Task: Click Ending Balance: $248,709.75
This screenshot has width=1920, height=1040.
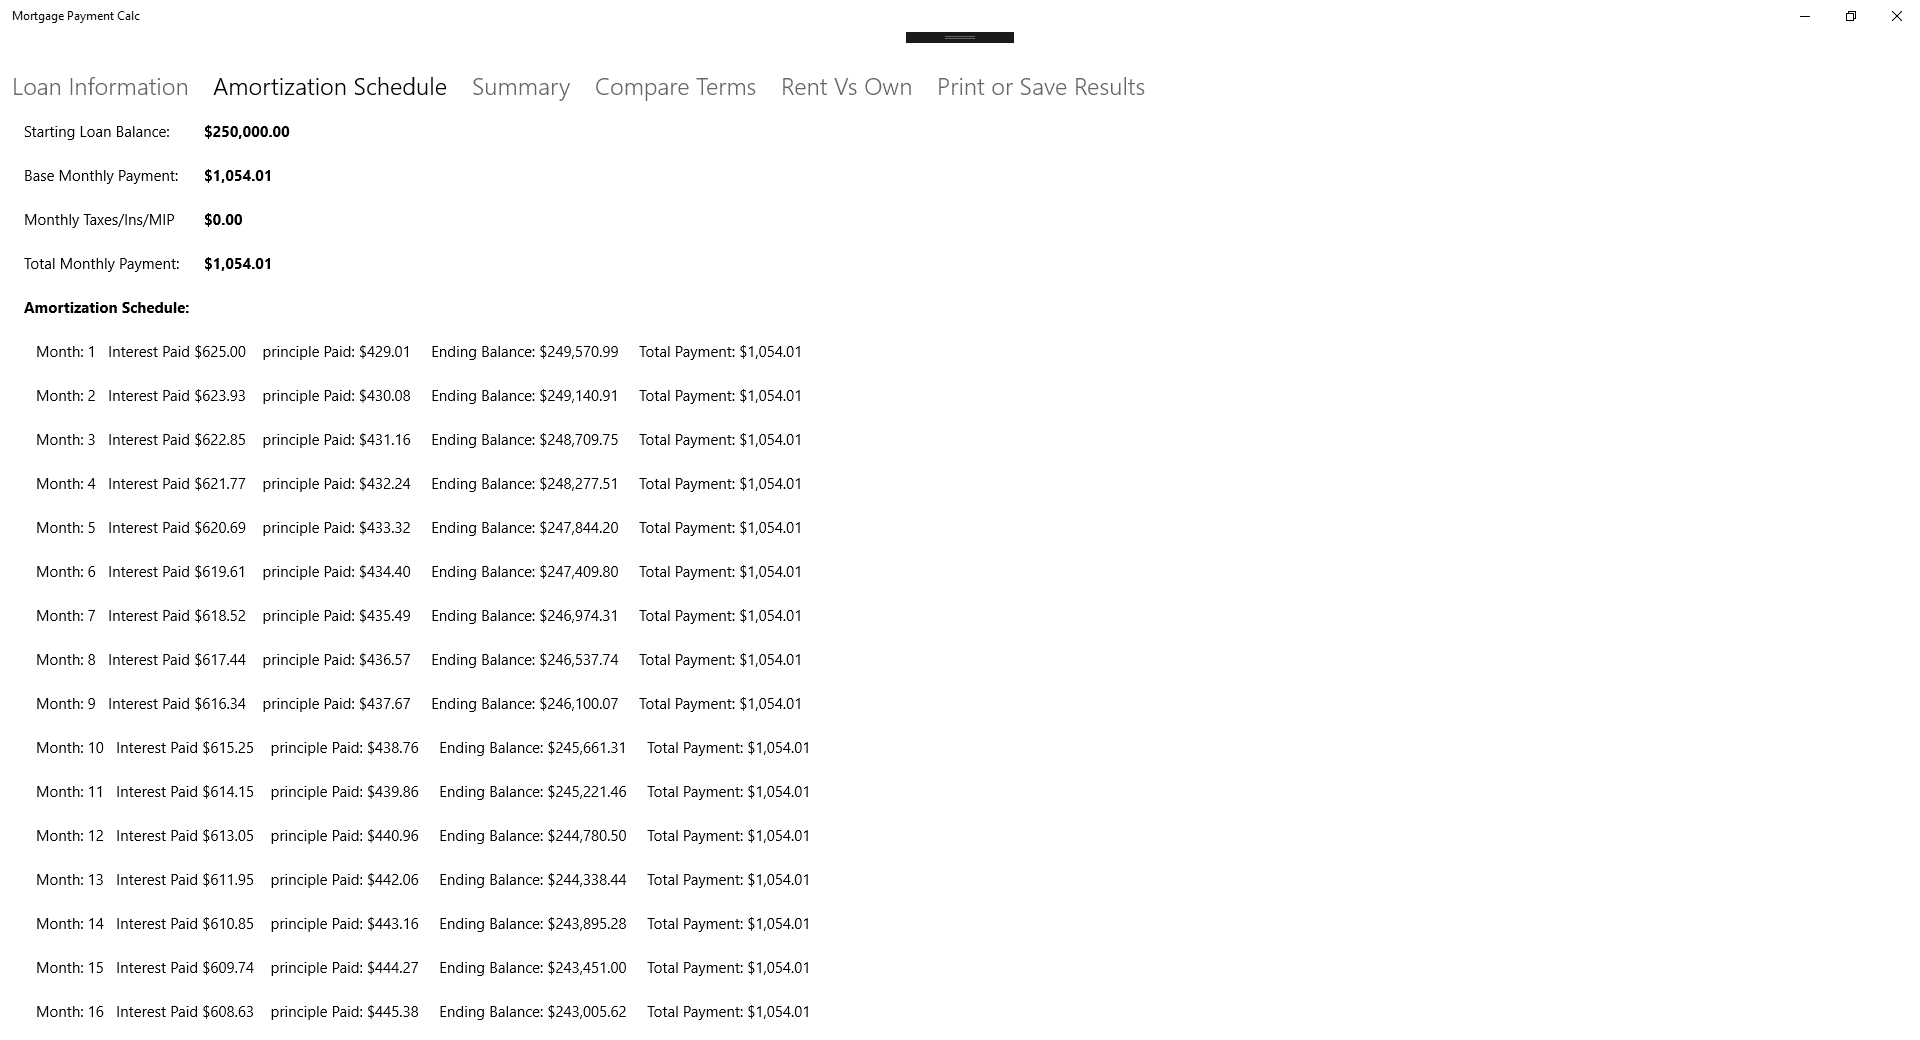Action: (525, 440)
